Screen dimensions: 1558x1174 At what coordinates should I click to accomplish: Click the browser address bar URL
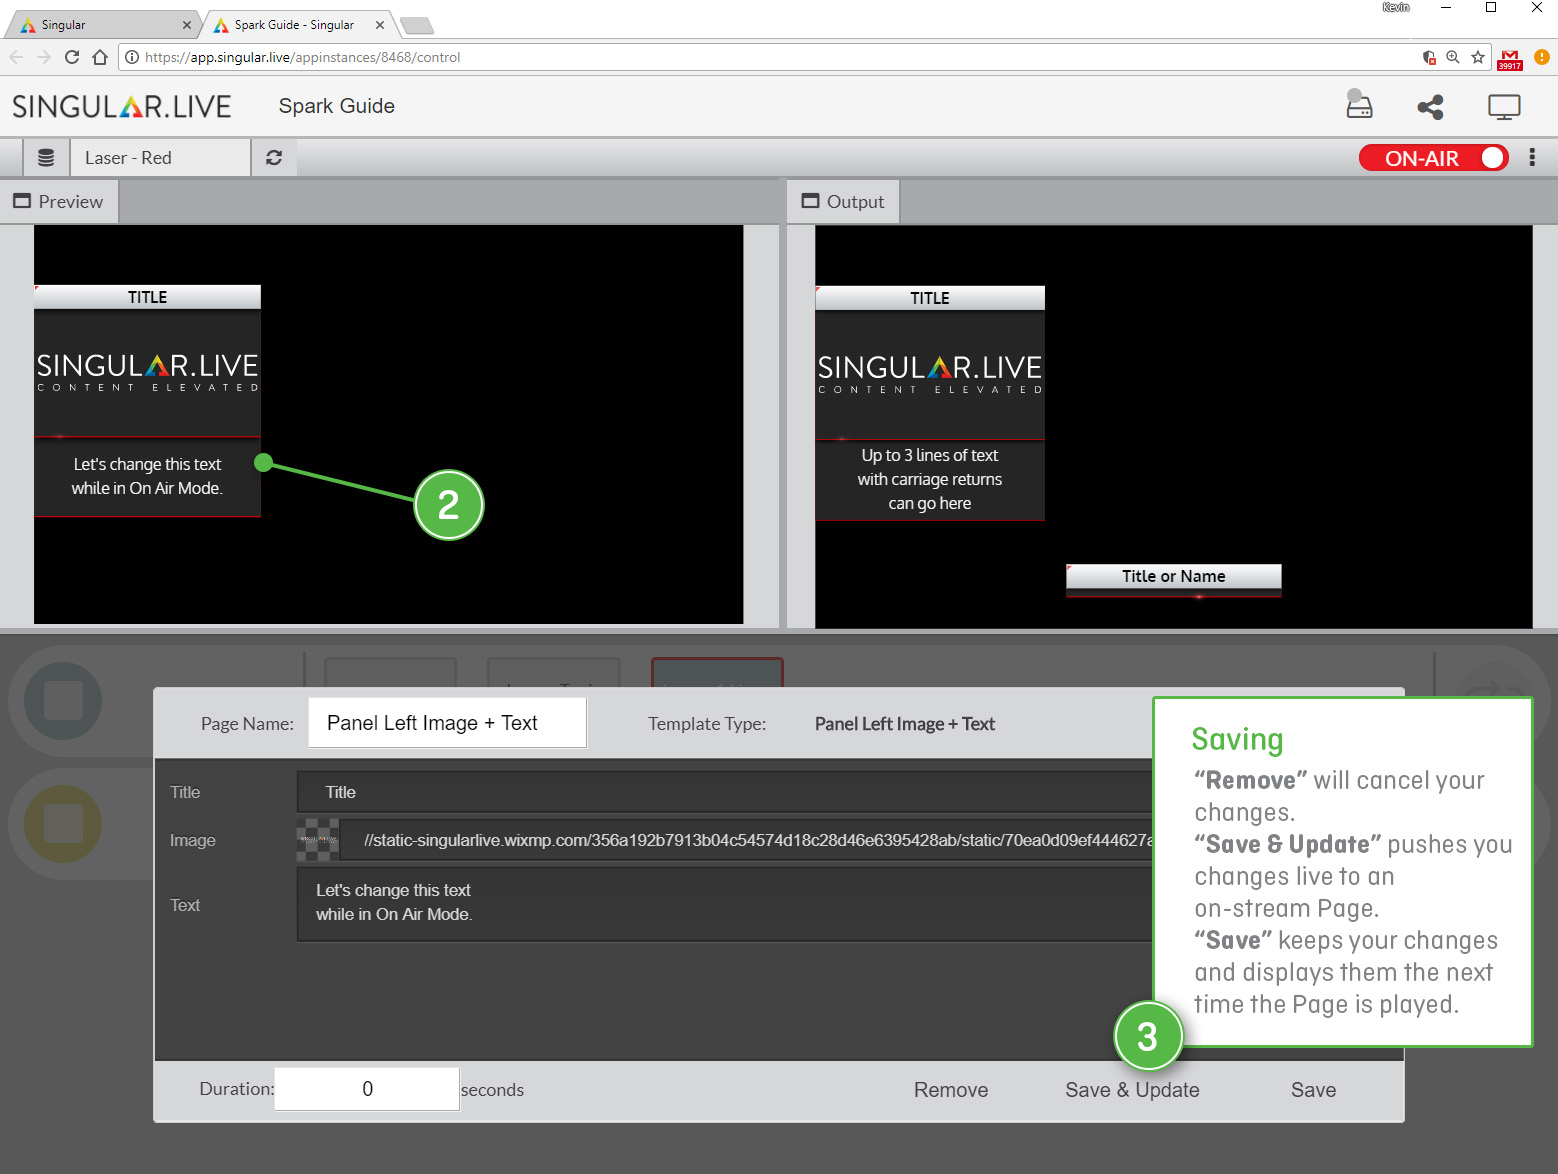tap(302, 57)
